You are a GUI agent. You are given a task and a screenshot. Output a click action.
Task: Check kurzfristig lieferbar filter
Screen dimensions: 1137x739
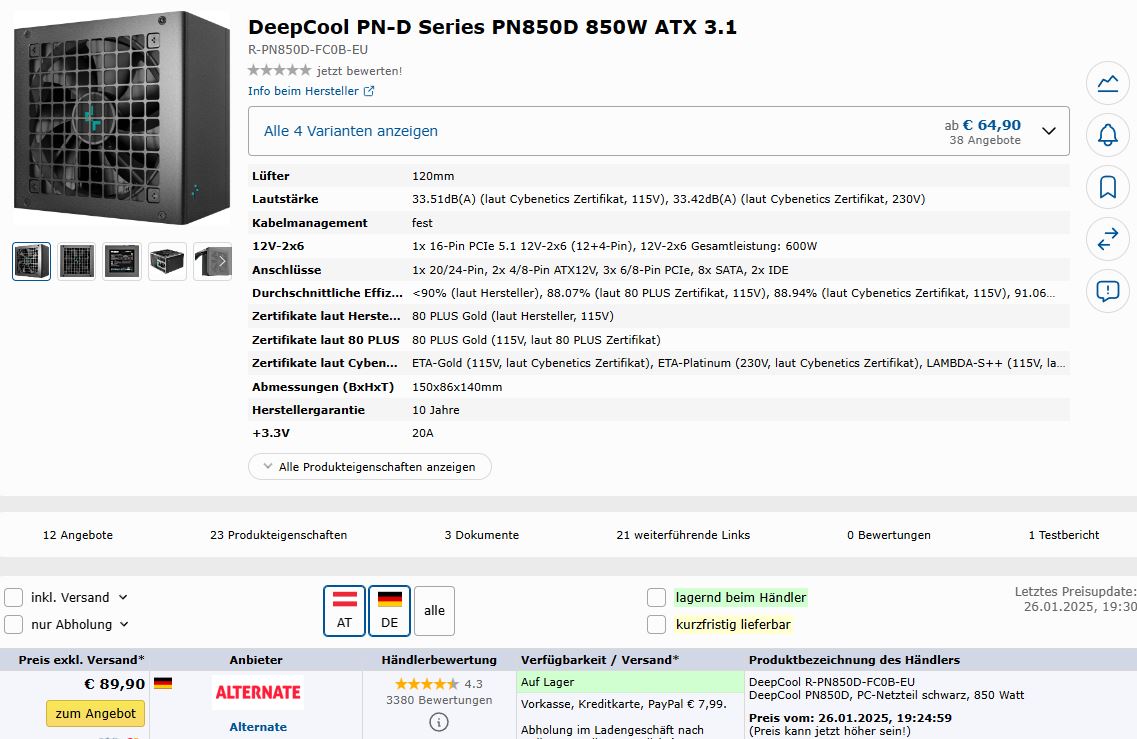point(656,624)
